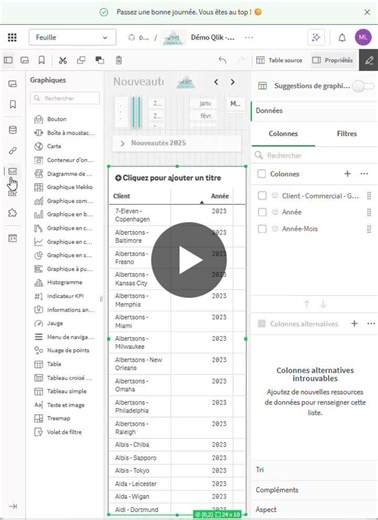Expand the Compléments section
The height and width of the screenshot is (520, 378).
[314, 490]
